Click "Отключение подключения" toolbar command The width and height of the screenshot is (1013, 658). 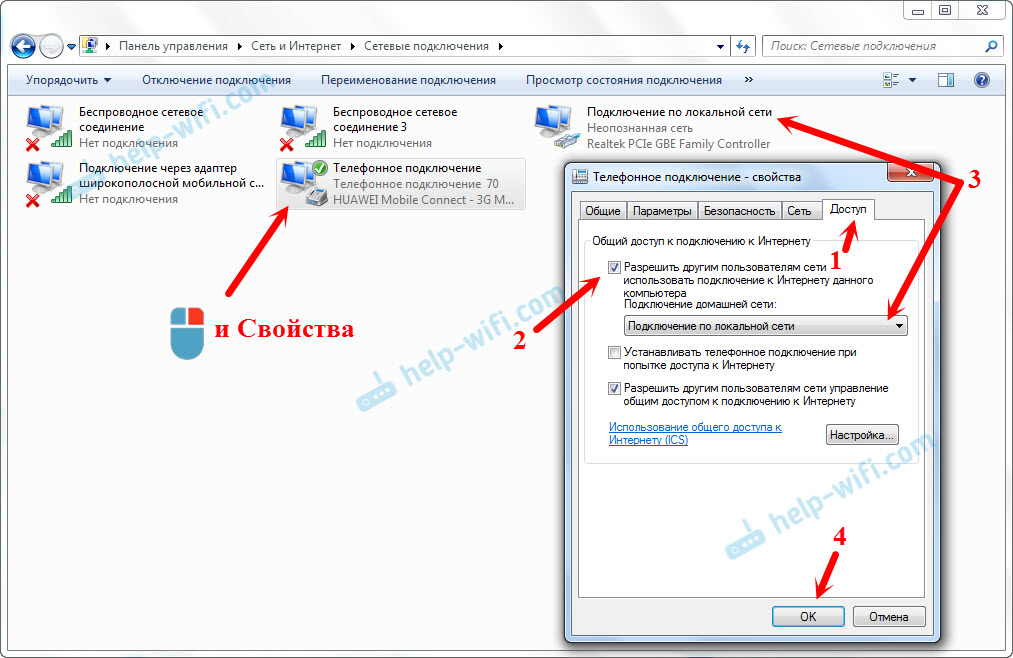click(216, 80)
